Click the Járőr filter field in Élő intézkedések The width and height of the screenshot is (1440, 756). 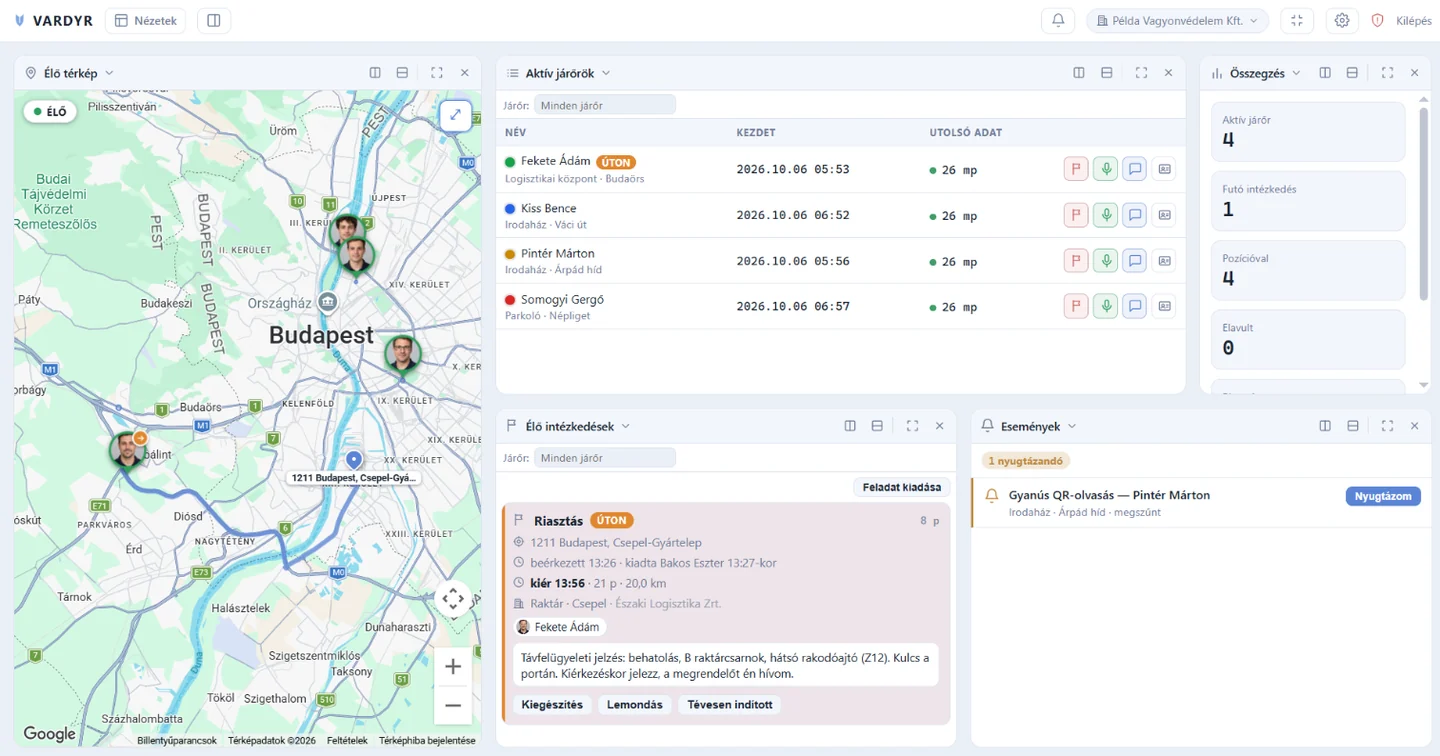pos(605,458)
